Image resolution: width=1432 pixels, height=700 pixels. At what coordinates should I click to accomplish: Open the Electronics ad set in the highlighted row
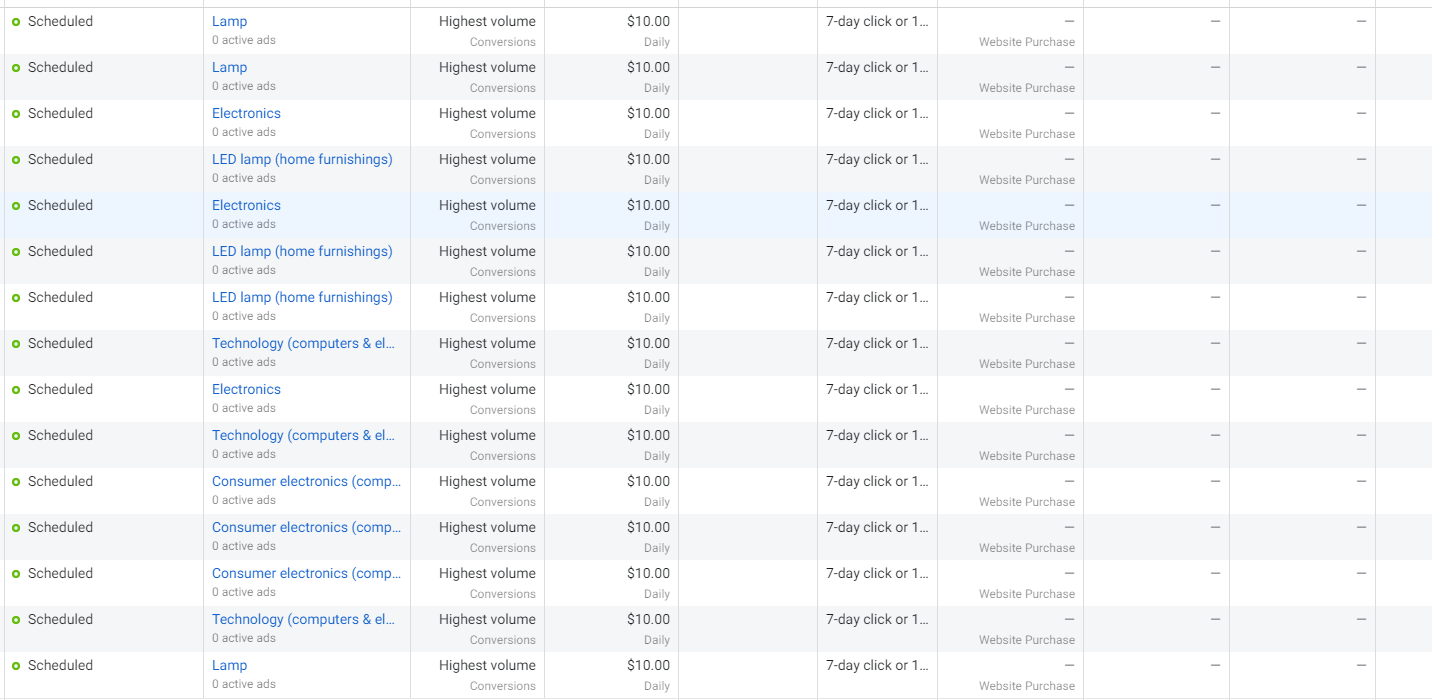[246, 205]
